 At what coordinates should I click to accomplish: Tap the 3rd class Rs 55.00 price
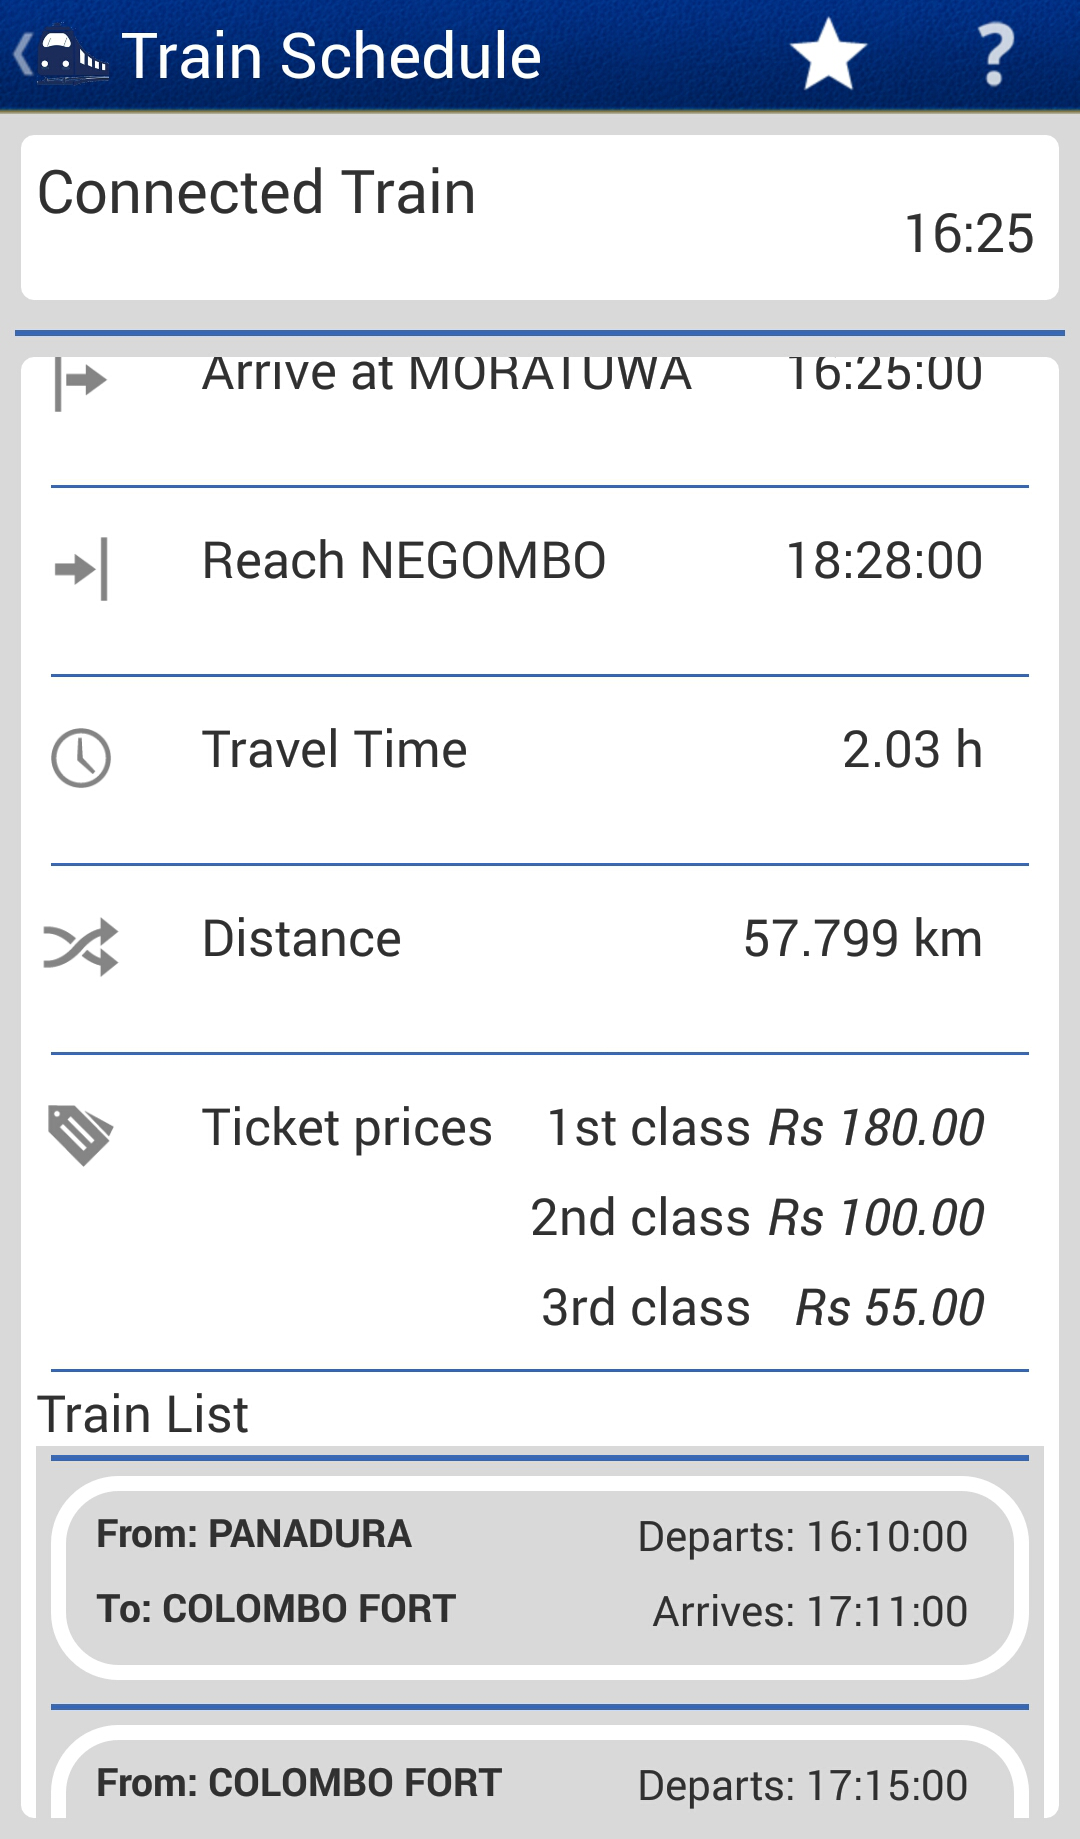click(762, 1308)
